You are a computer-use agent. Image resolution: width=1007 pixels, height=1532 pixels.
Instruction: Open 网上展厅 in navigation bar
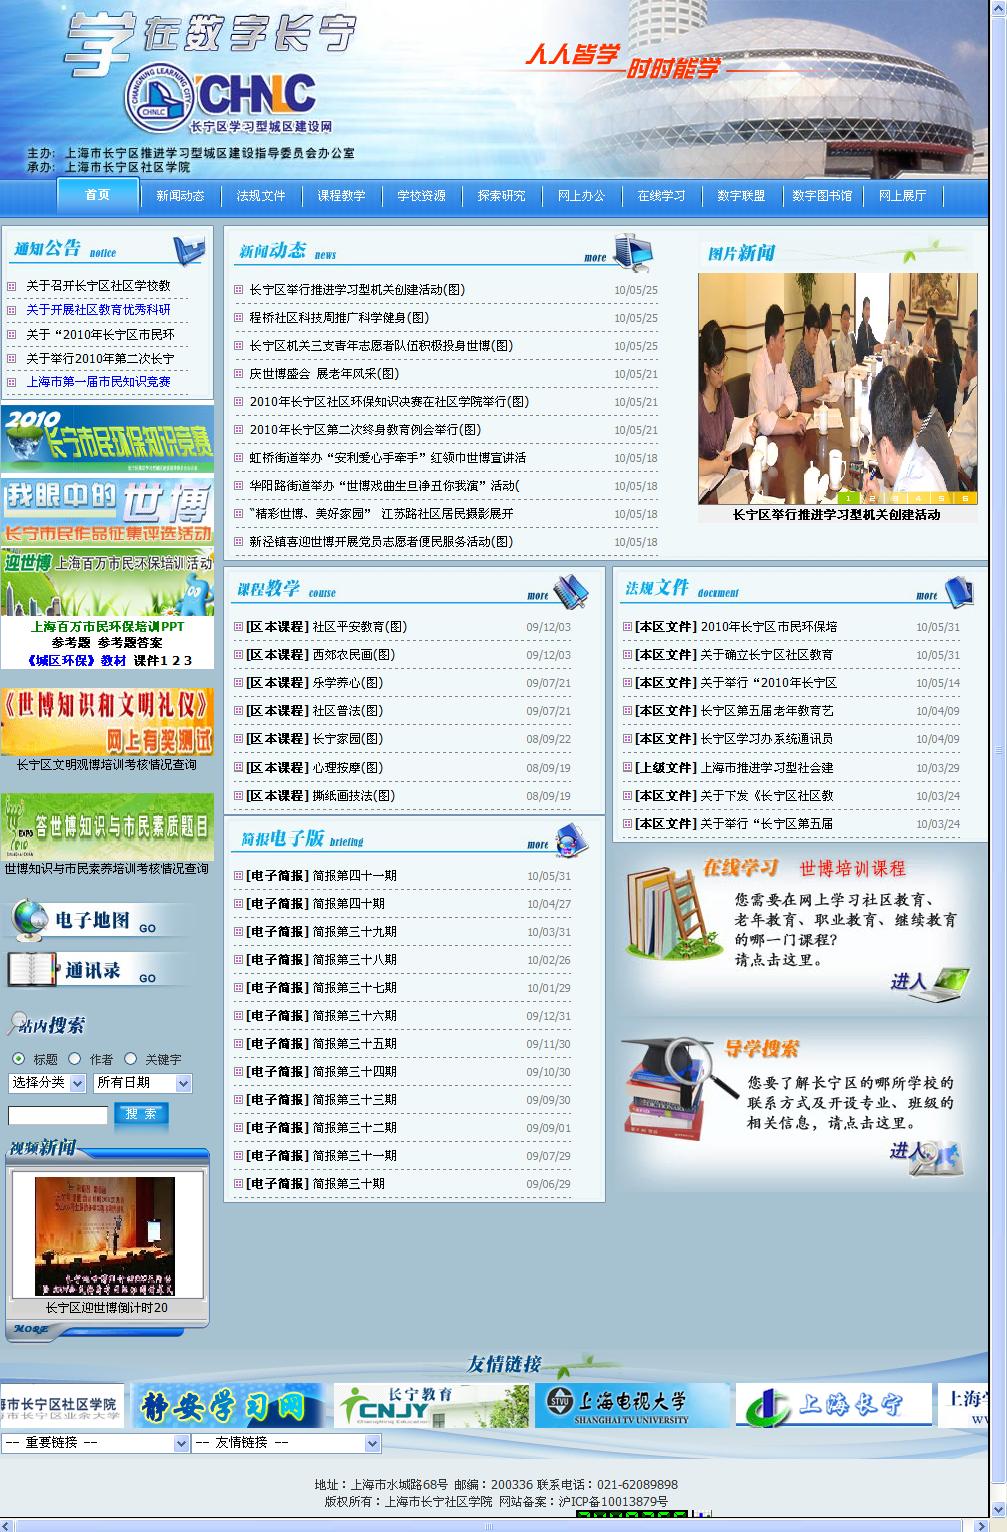902,196
